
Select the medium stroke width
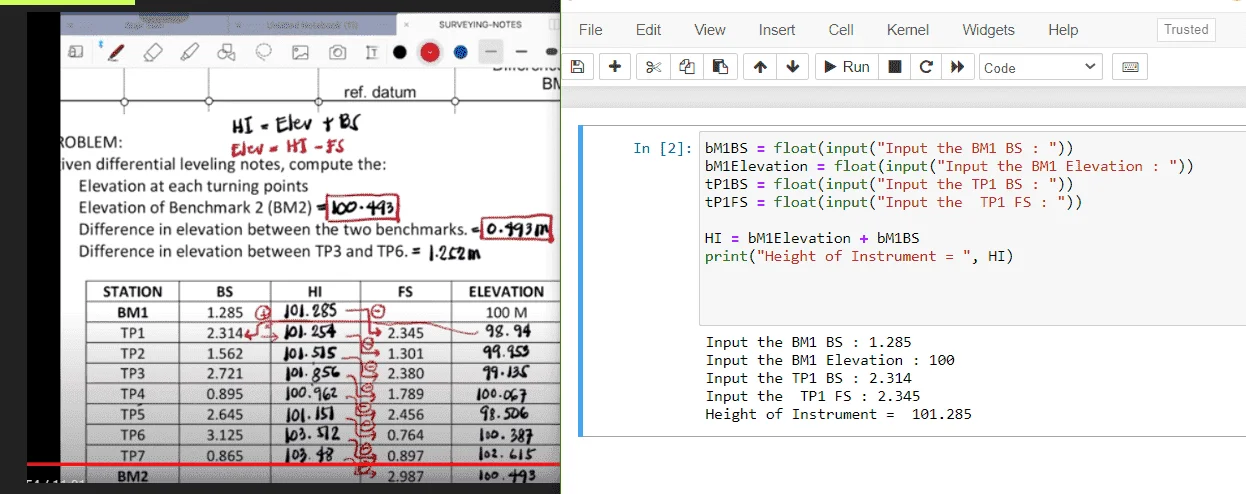point(520,51)
